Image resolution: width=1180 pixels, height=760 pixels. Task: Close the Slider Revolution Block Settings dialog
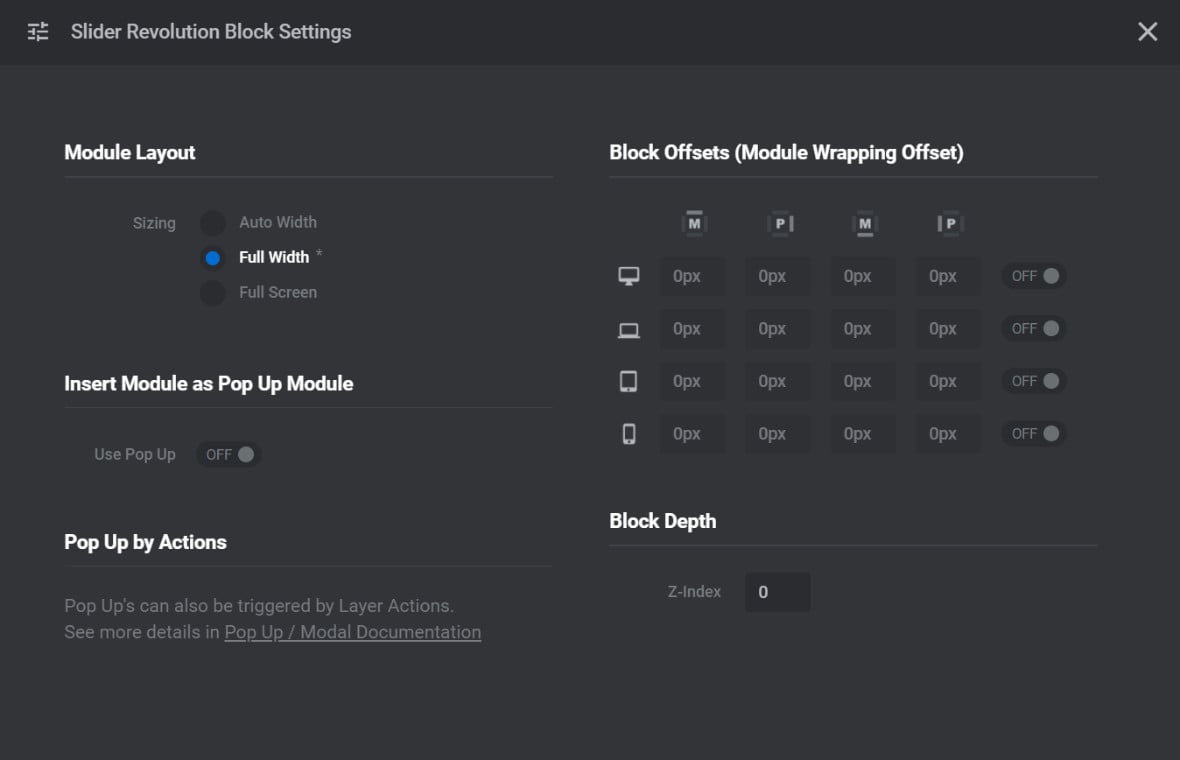1147,32
